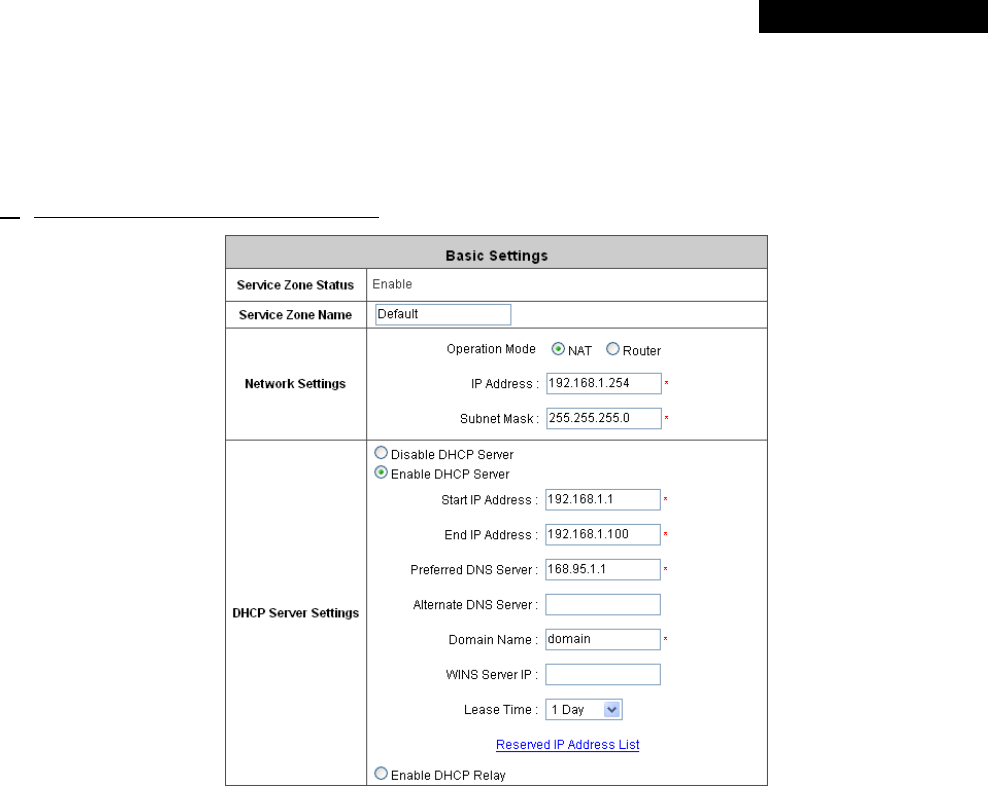Click the Lease Time label

tap(501, 710)
